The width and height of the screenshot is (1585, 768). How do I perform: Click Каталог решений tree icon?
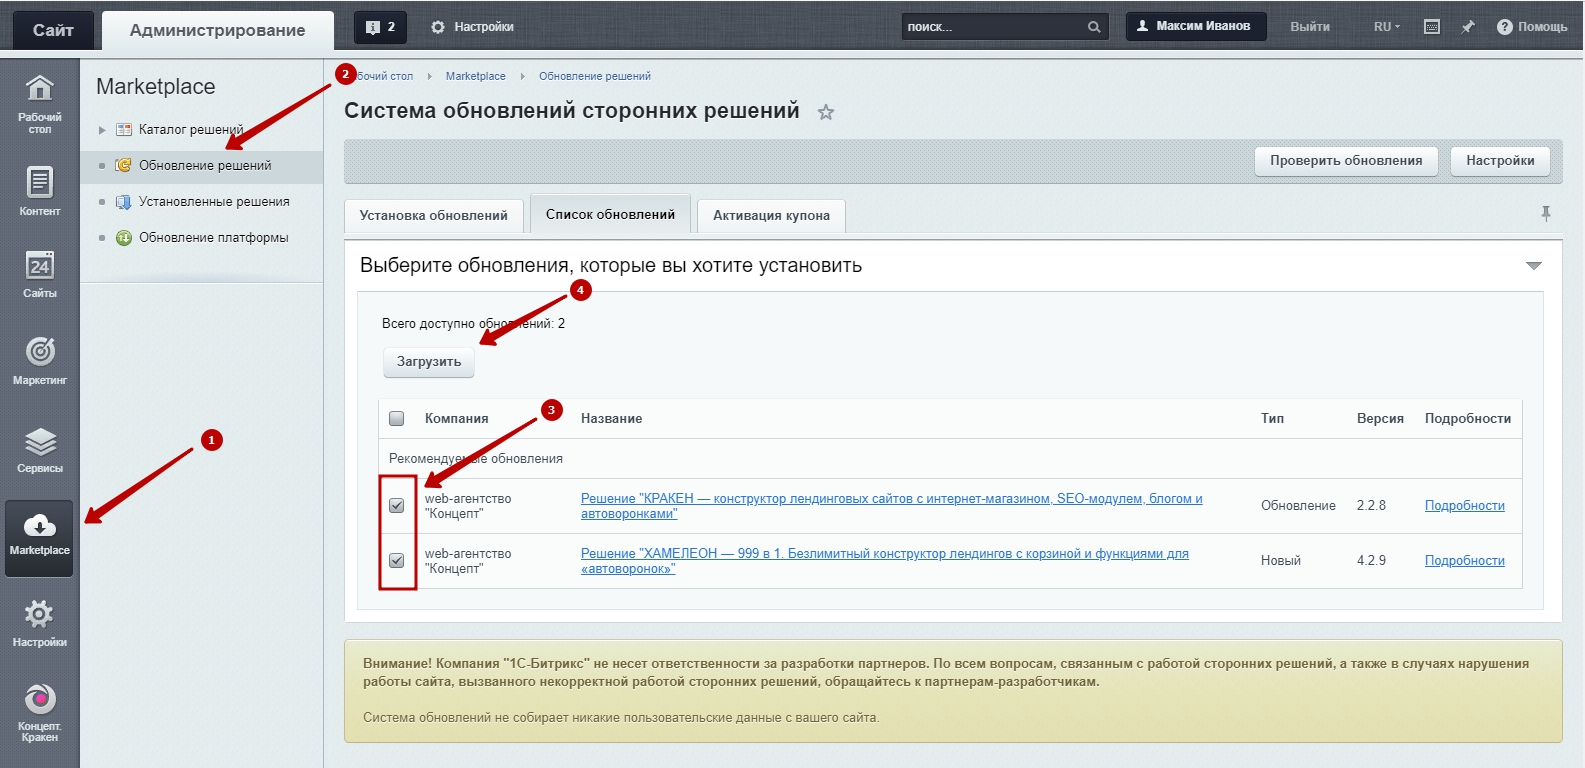[x=124, y=129]
